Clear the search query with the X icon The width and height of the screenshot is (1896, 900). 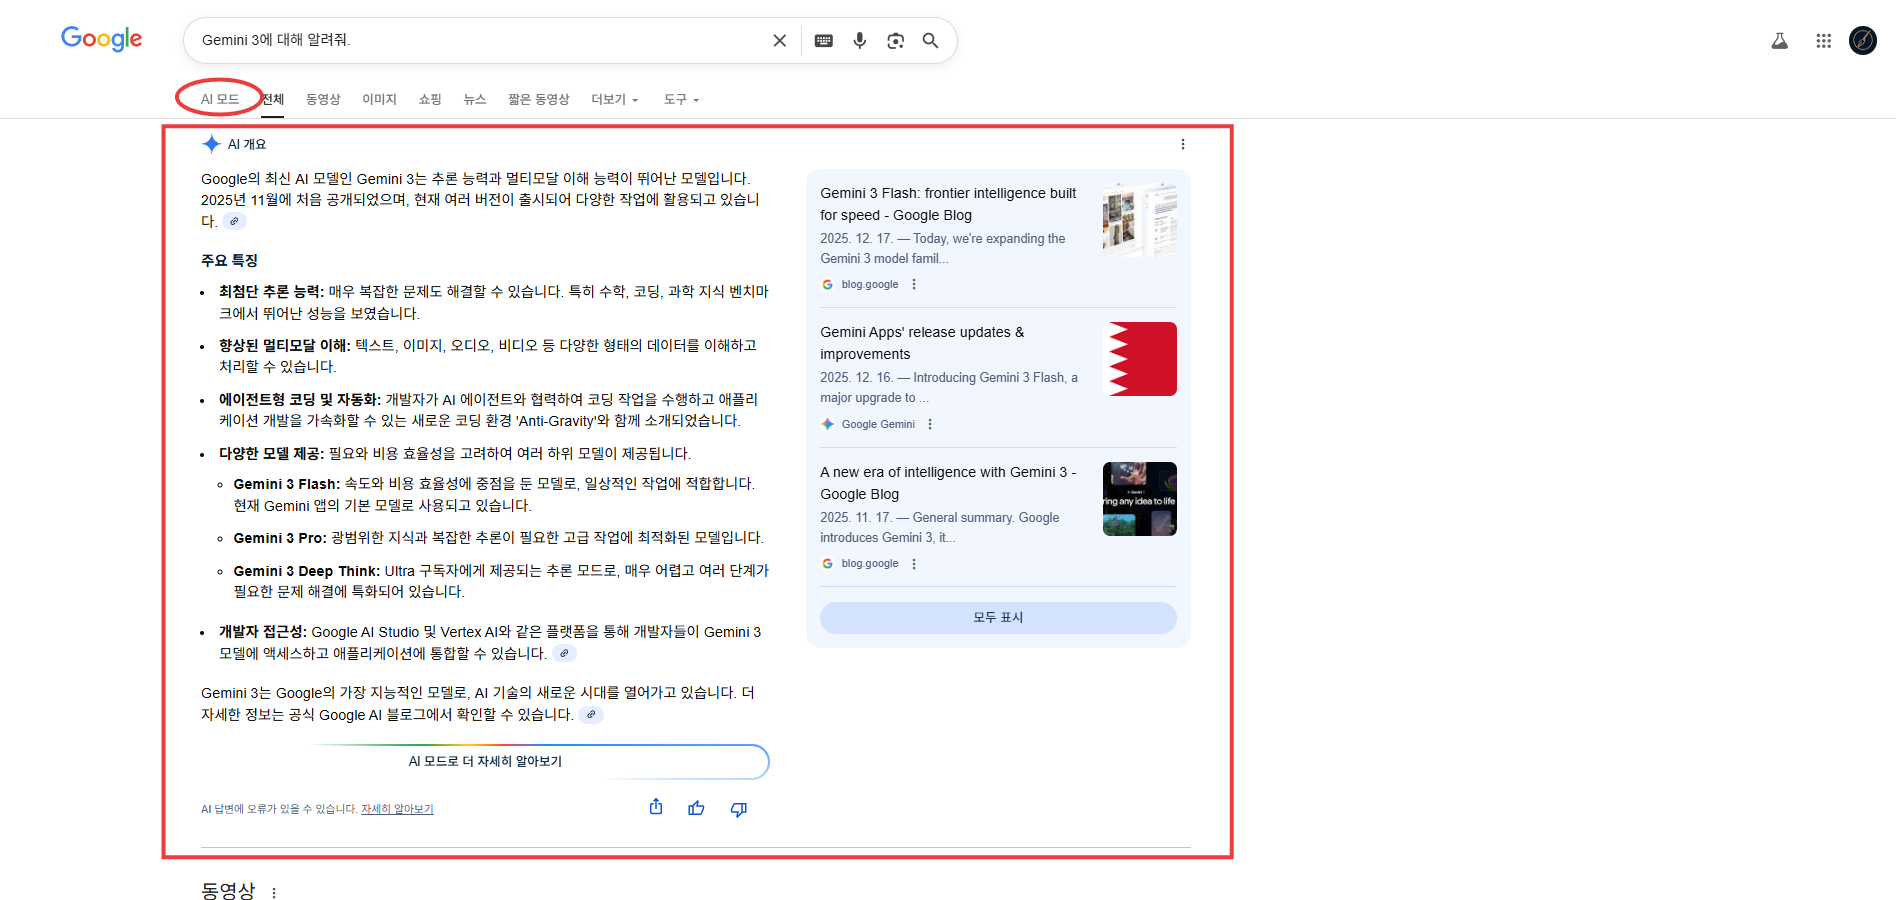780,41
